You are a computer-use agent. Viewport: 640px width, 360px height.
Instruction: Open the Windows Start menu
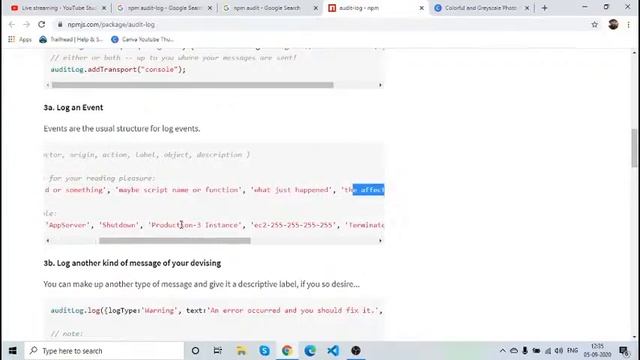(13, 351)
